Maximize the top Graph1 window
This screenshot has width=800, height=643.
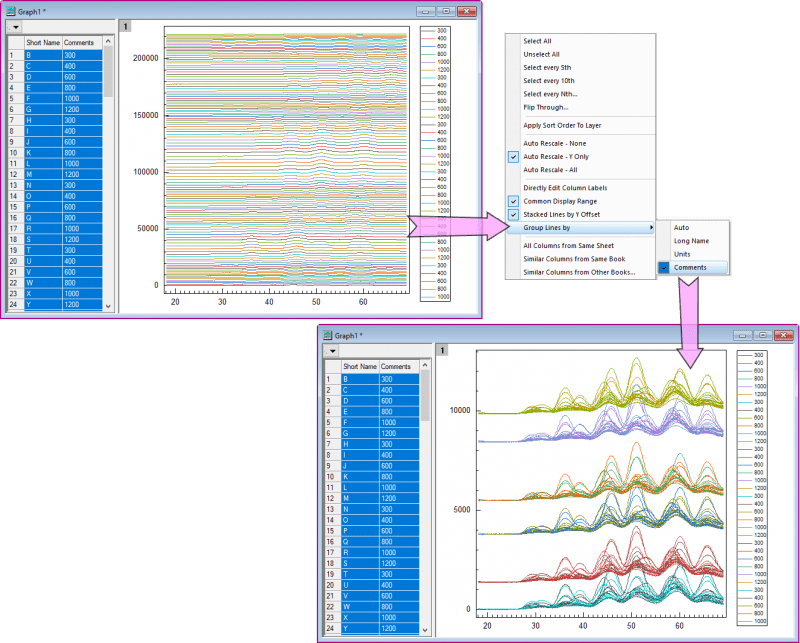pyautogui.click(x=446, y=11)
